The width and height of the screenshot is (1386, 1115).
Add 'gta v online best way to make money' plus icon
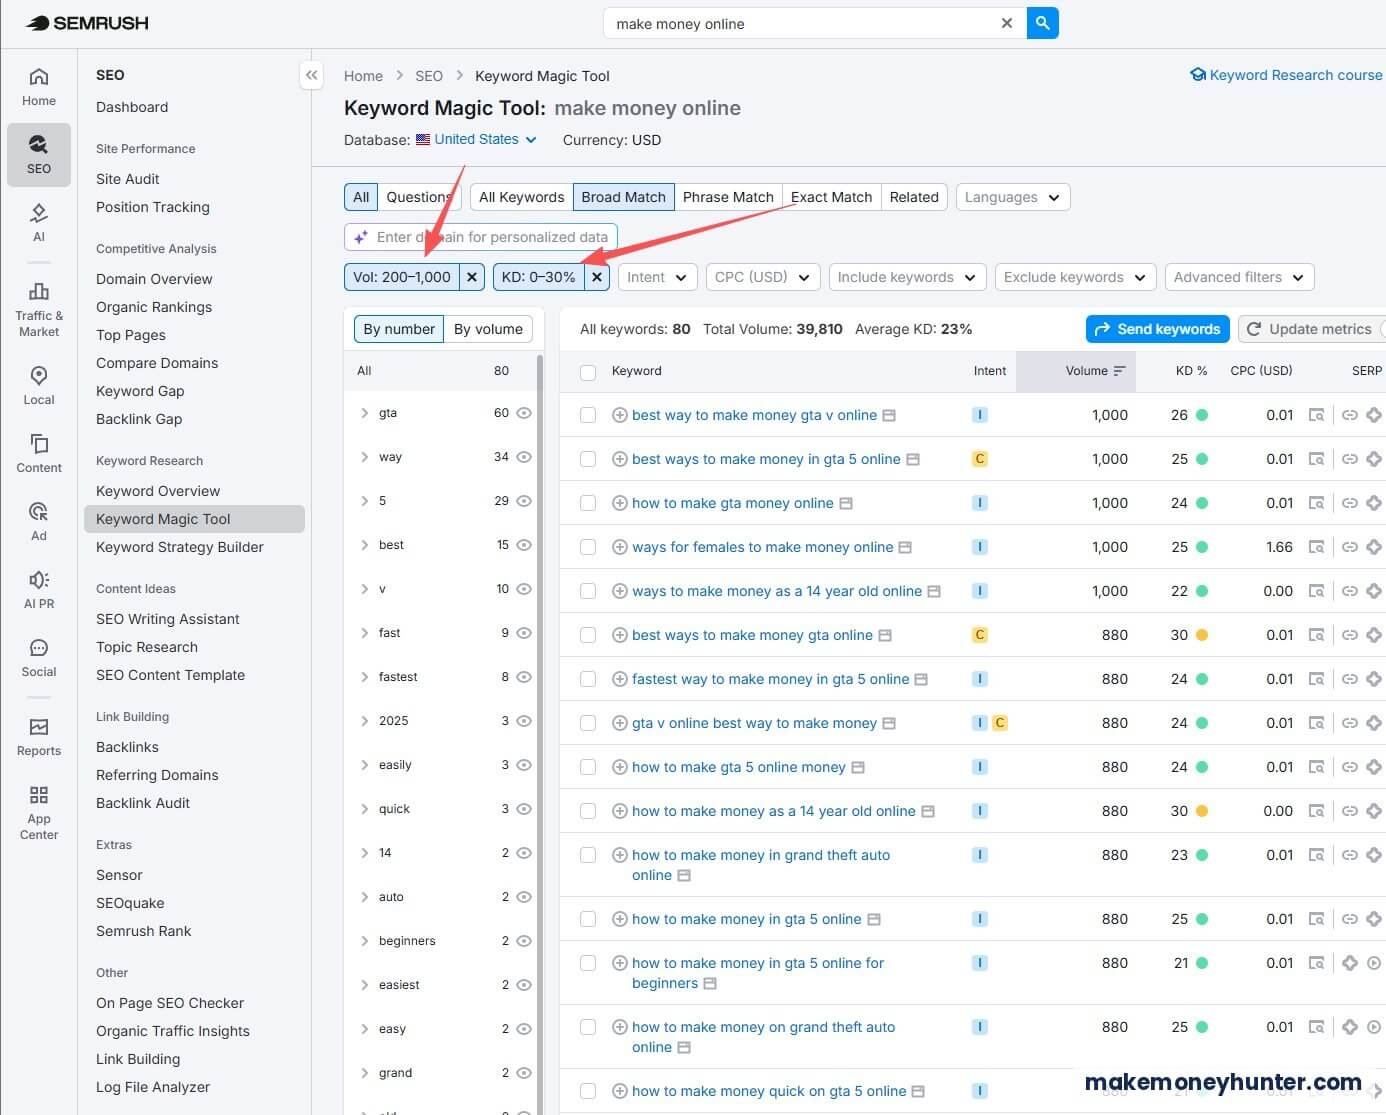point(620,723)
